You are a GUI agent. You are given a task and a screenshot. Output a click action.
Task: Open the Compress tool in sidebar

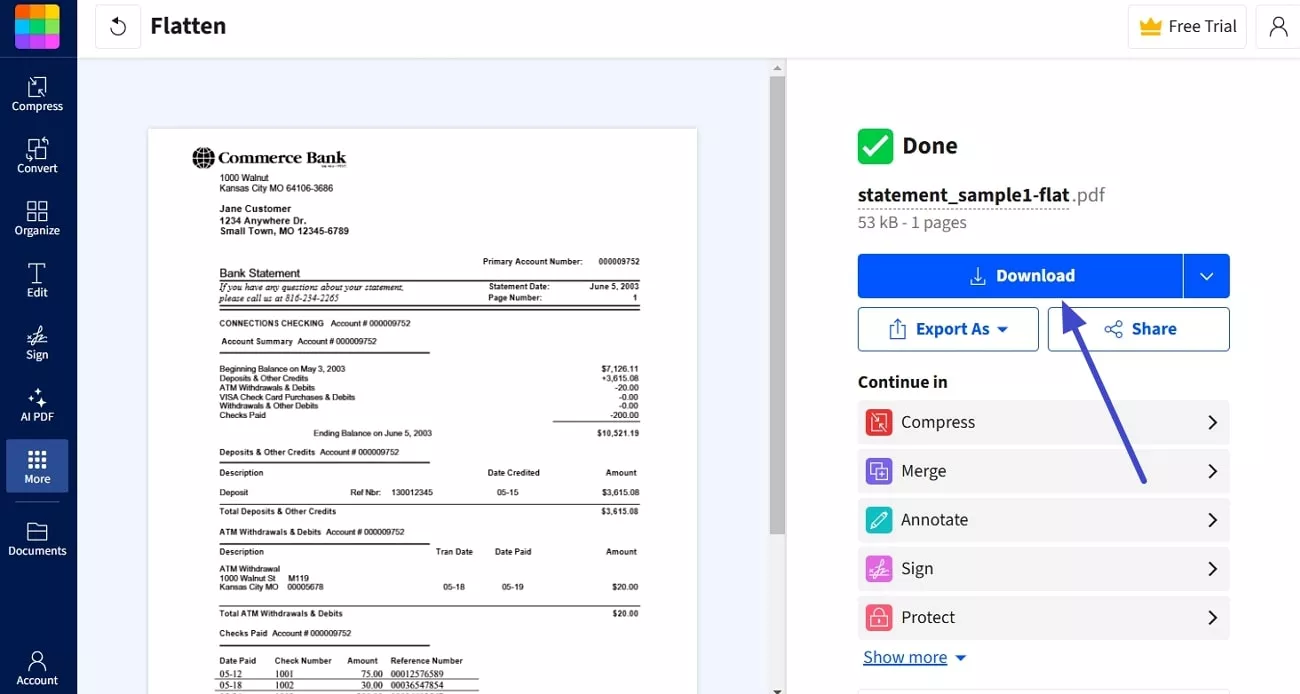(37, 94)
